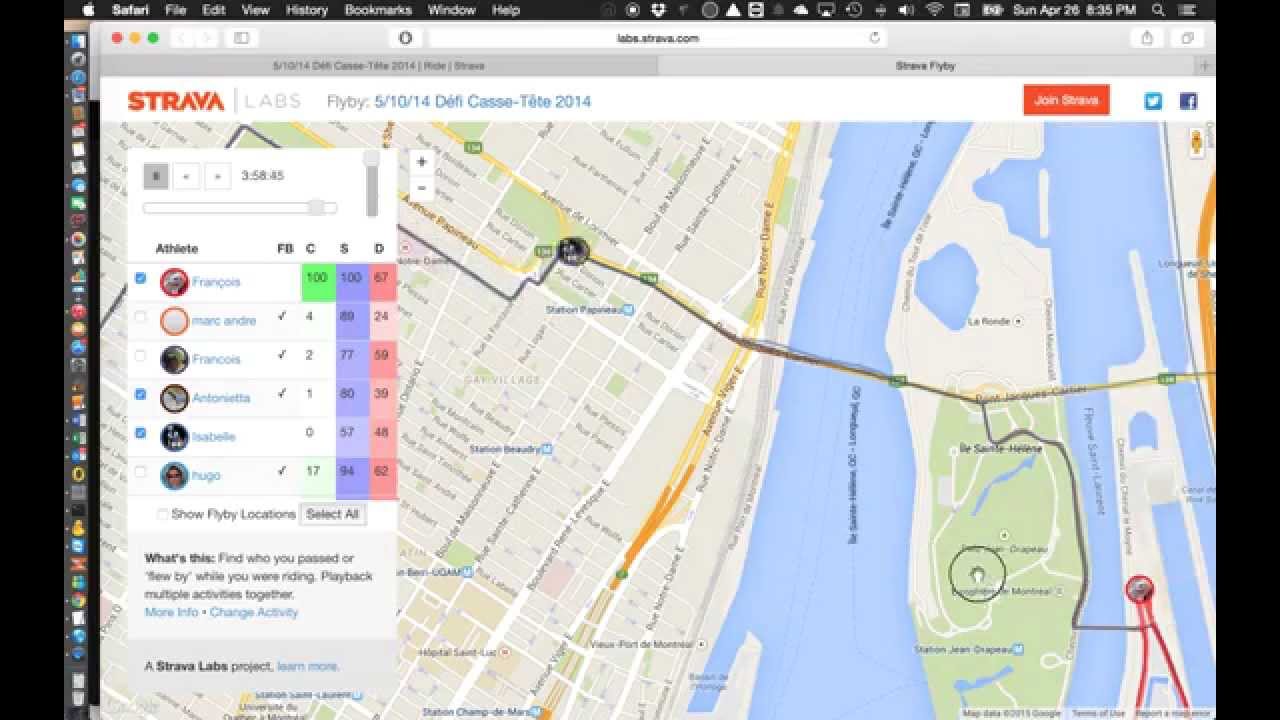The height and width of the screenshot is (720, 1280).
Task: Click the flyby timeline slider handle
Action: (x=316, y=208)
